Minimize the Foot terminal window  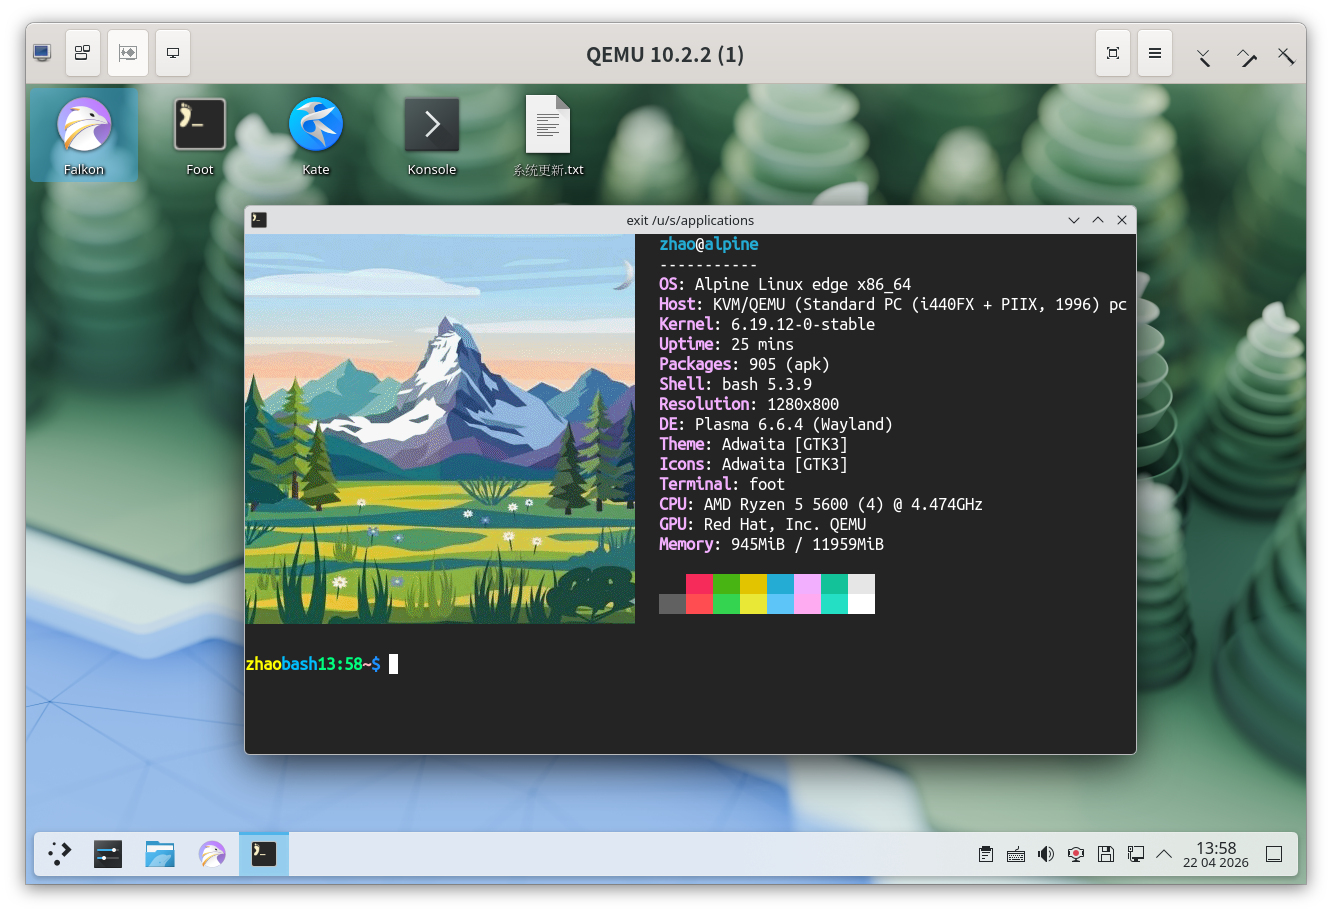point(1074,220)
